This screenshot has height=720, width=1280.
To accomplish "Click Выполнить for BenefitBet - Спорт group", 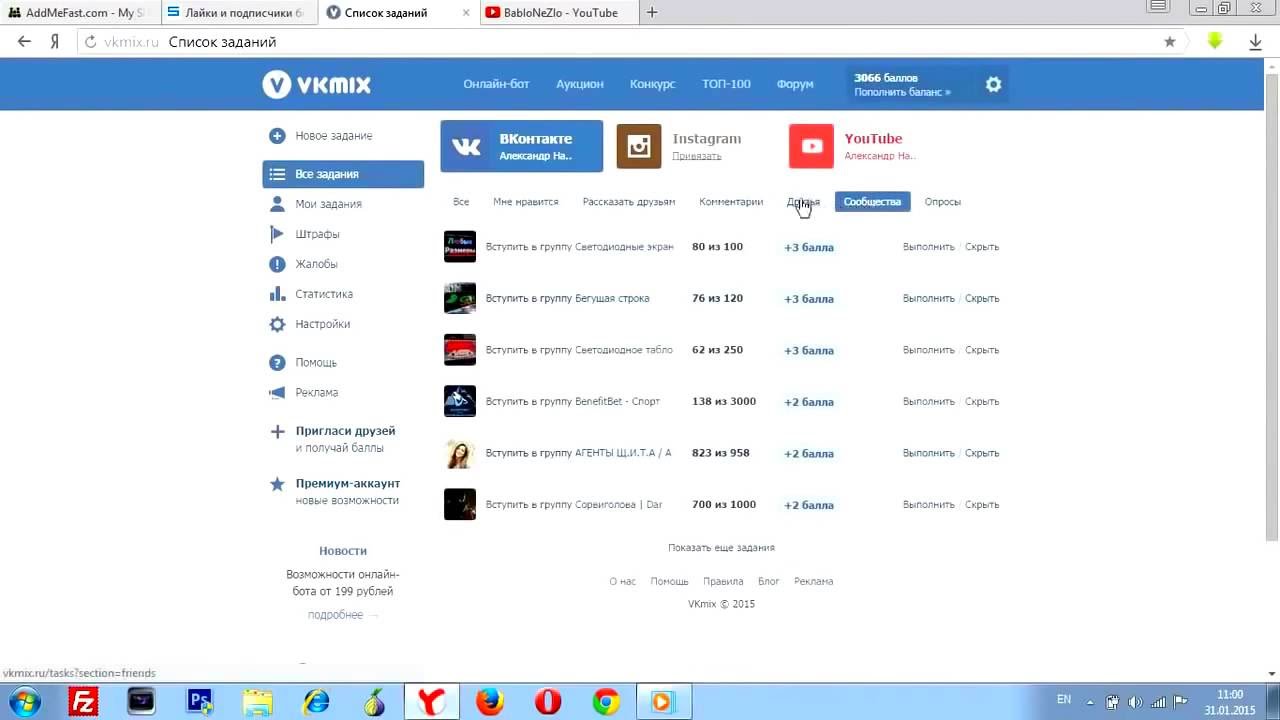I will (x=929, y=402).
